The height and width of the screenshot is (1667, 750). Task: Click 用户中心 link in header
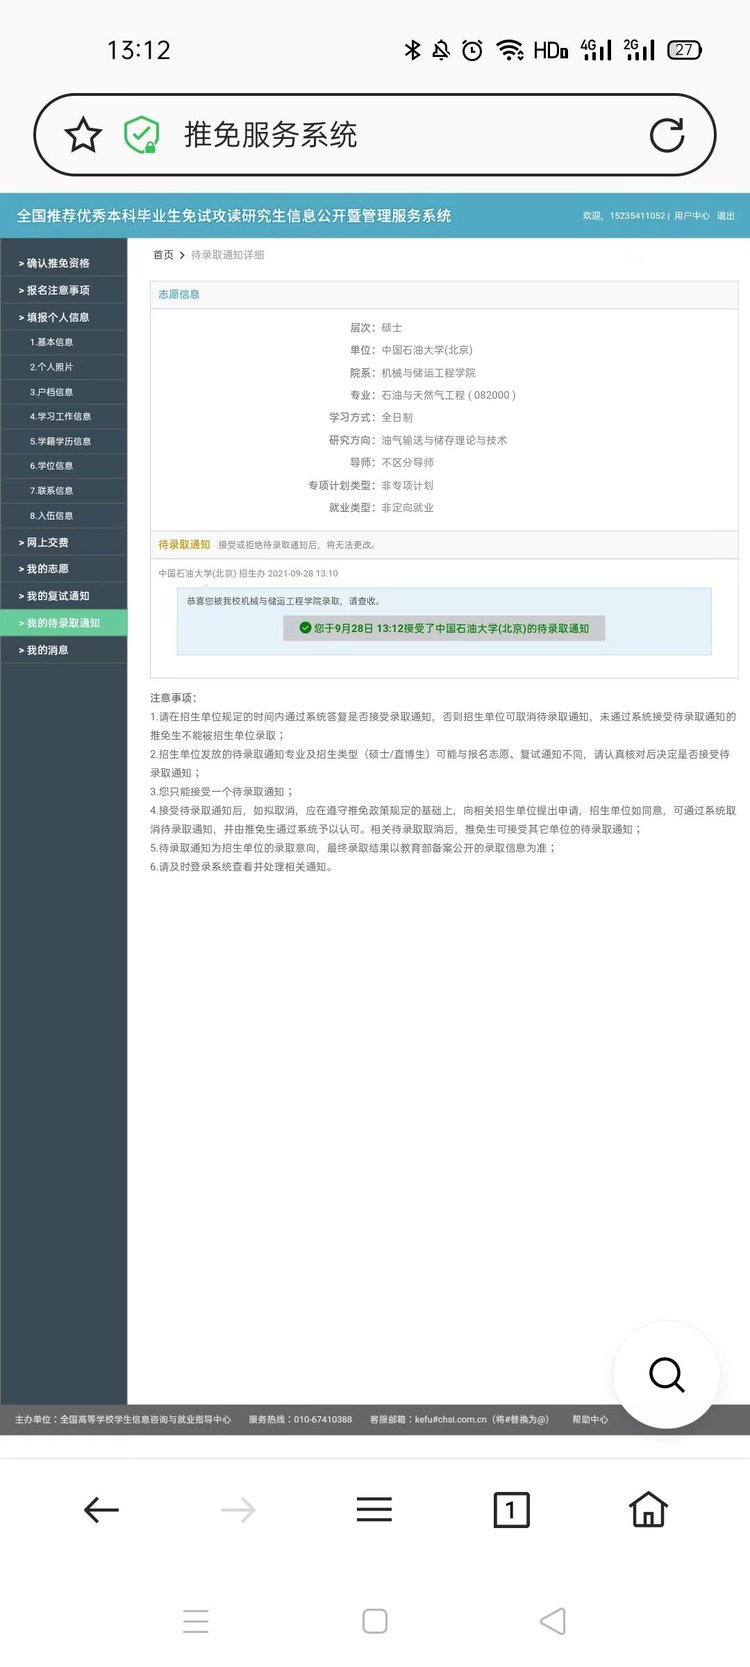tap(692, 216)
